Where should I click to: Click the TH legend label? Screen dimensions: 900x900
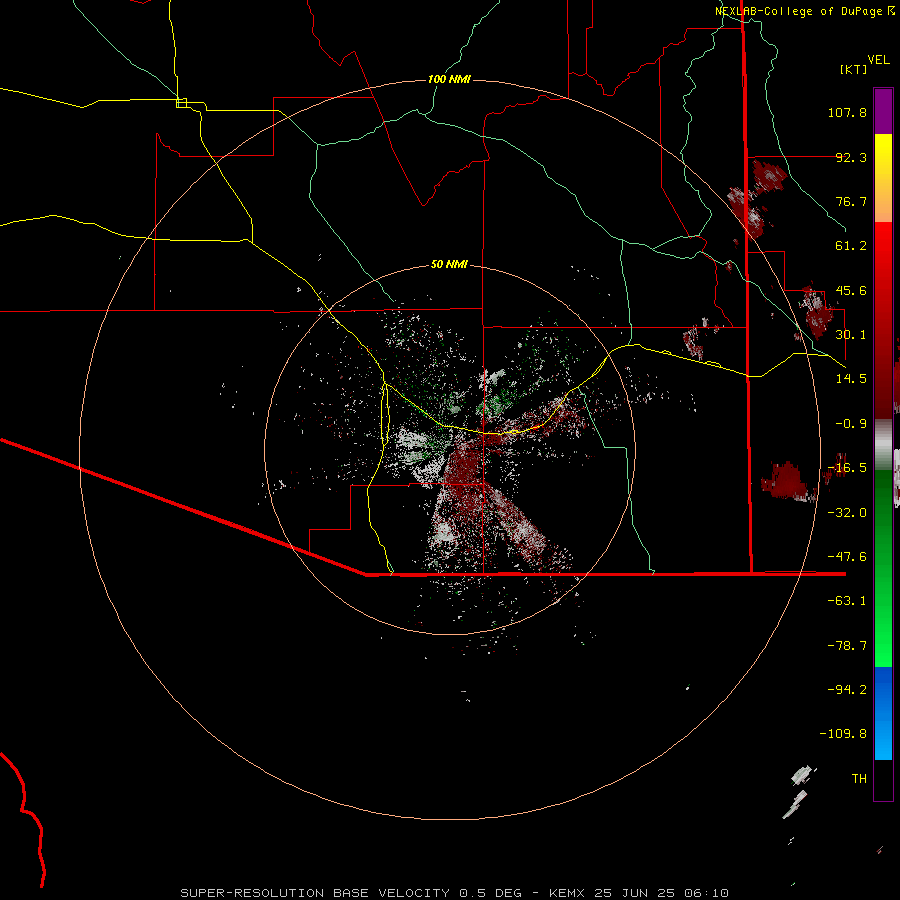pyautogui.click(x=859, y=779)
